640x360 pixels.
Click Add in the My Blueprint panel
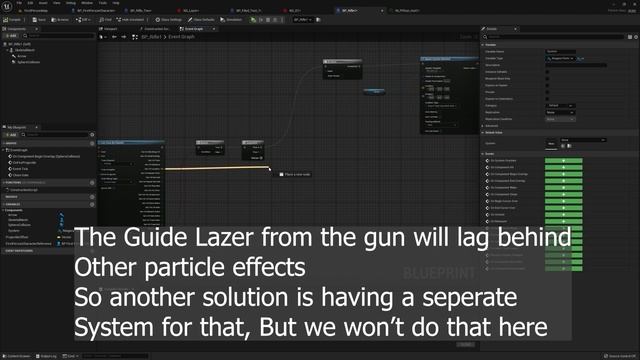pyautogui.click(x=11, y=135)
